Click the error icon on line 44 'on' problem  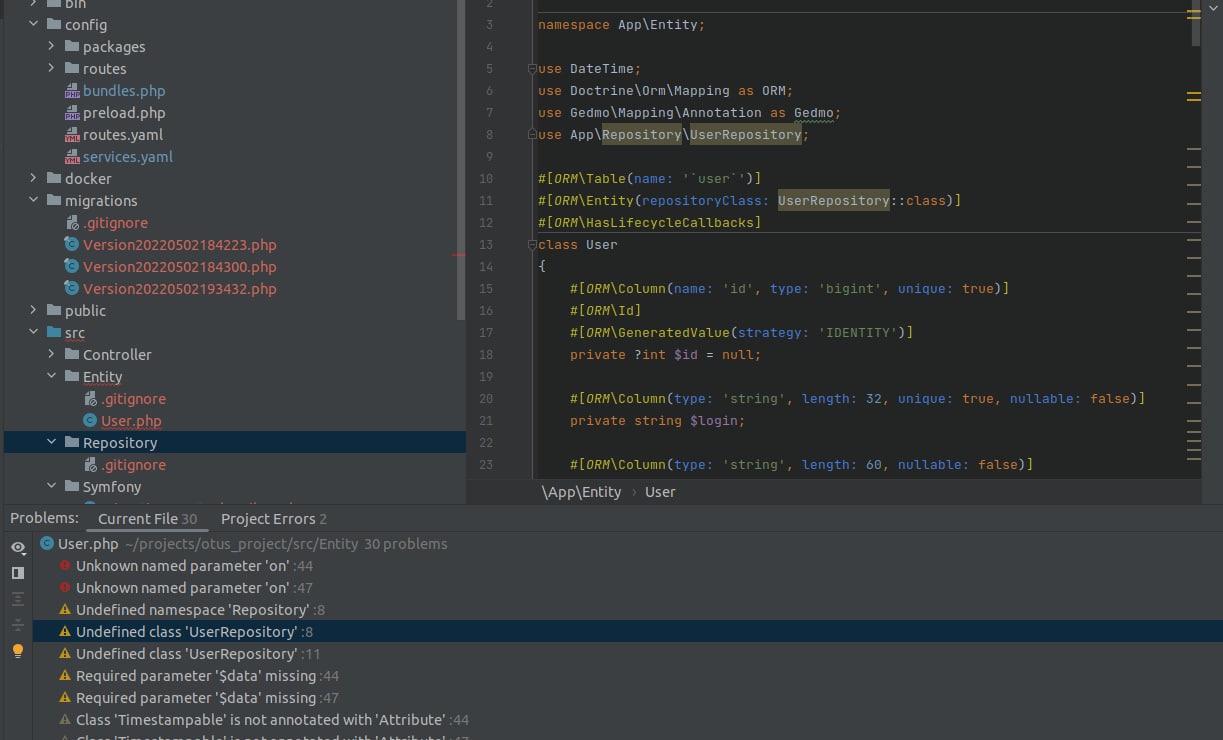point(65,566)
